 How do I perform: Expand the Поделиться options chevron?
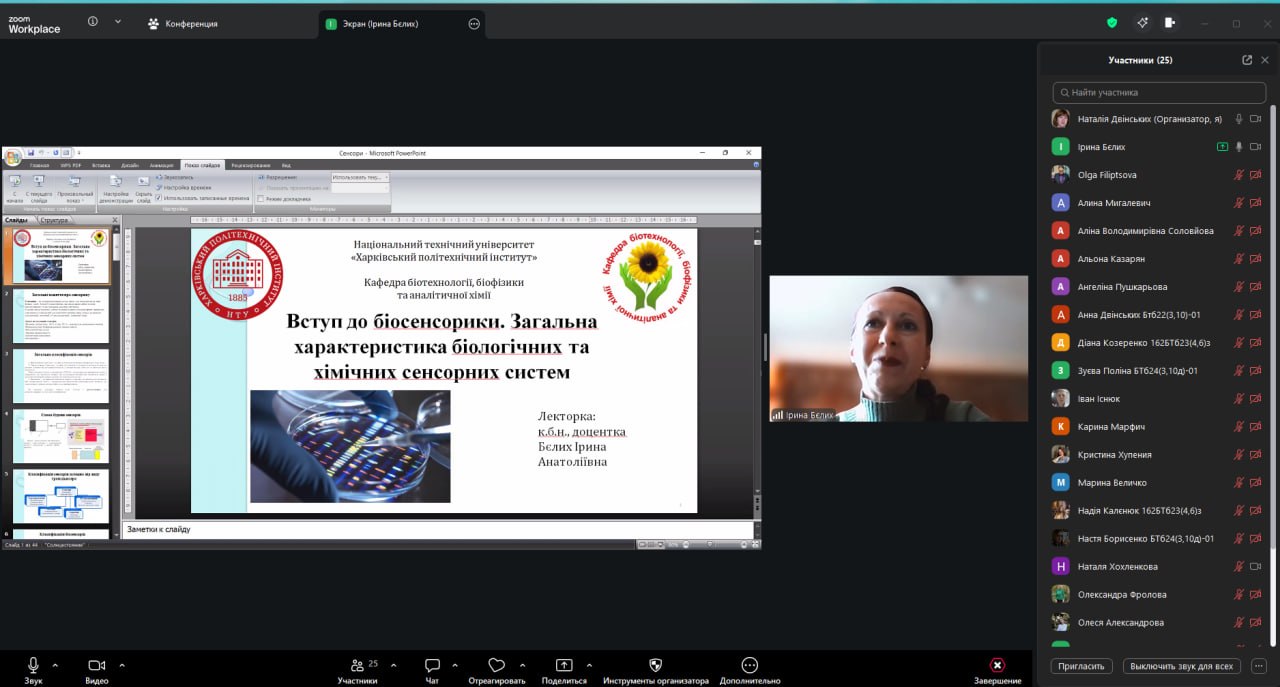[x=588, y=665]
